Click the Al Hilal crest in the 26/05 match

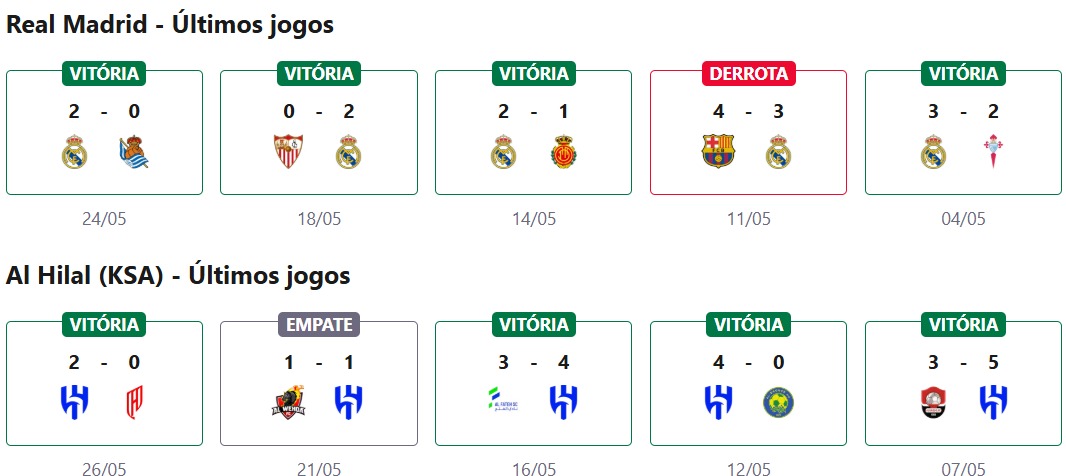(75, 402)
